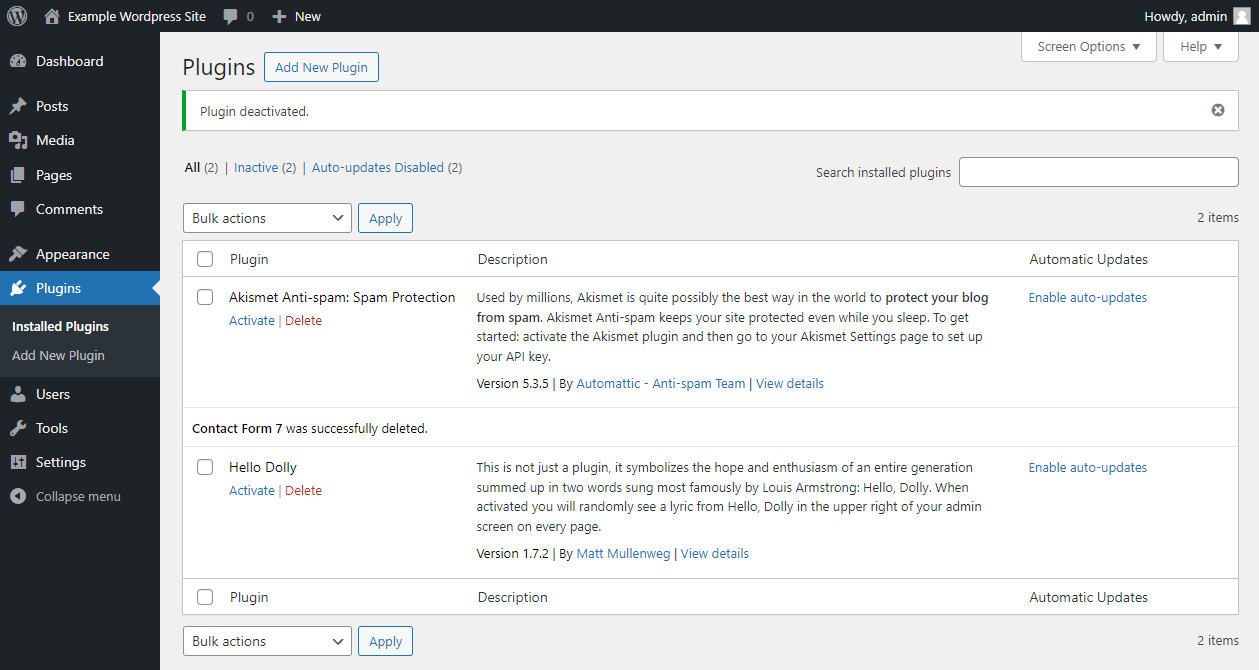The width and height of the screenshot is (1259, 670).
Task: Expand the Help panel
Action: click(x=1201, y=47)
